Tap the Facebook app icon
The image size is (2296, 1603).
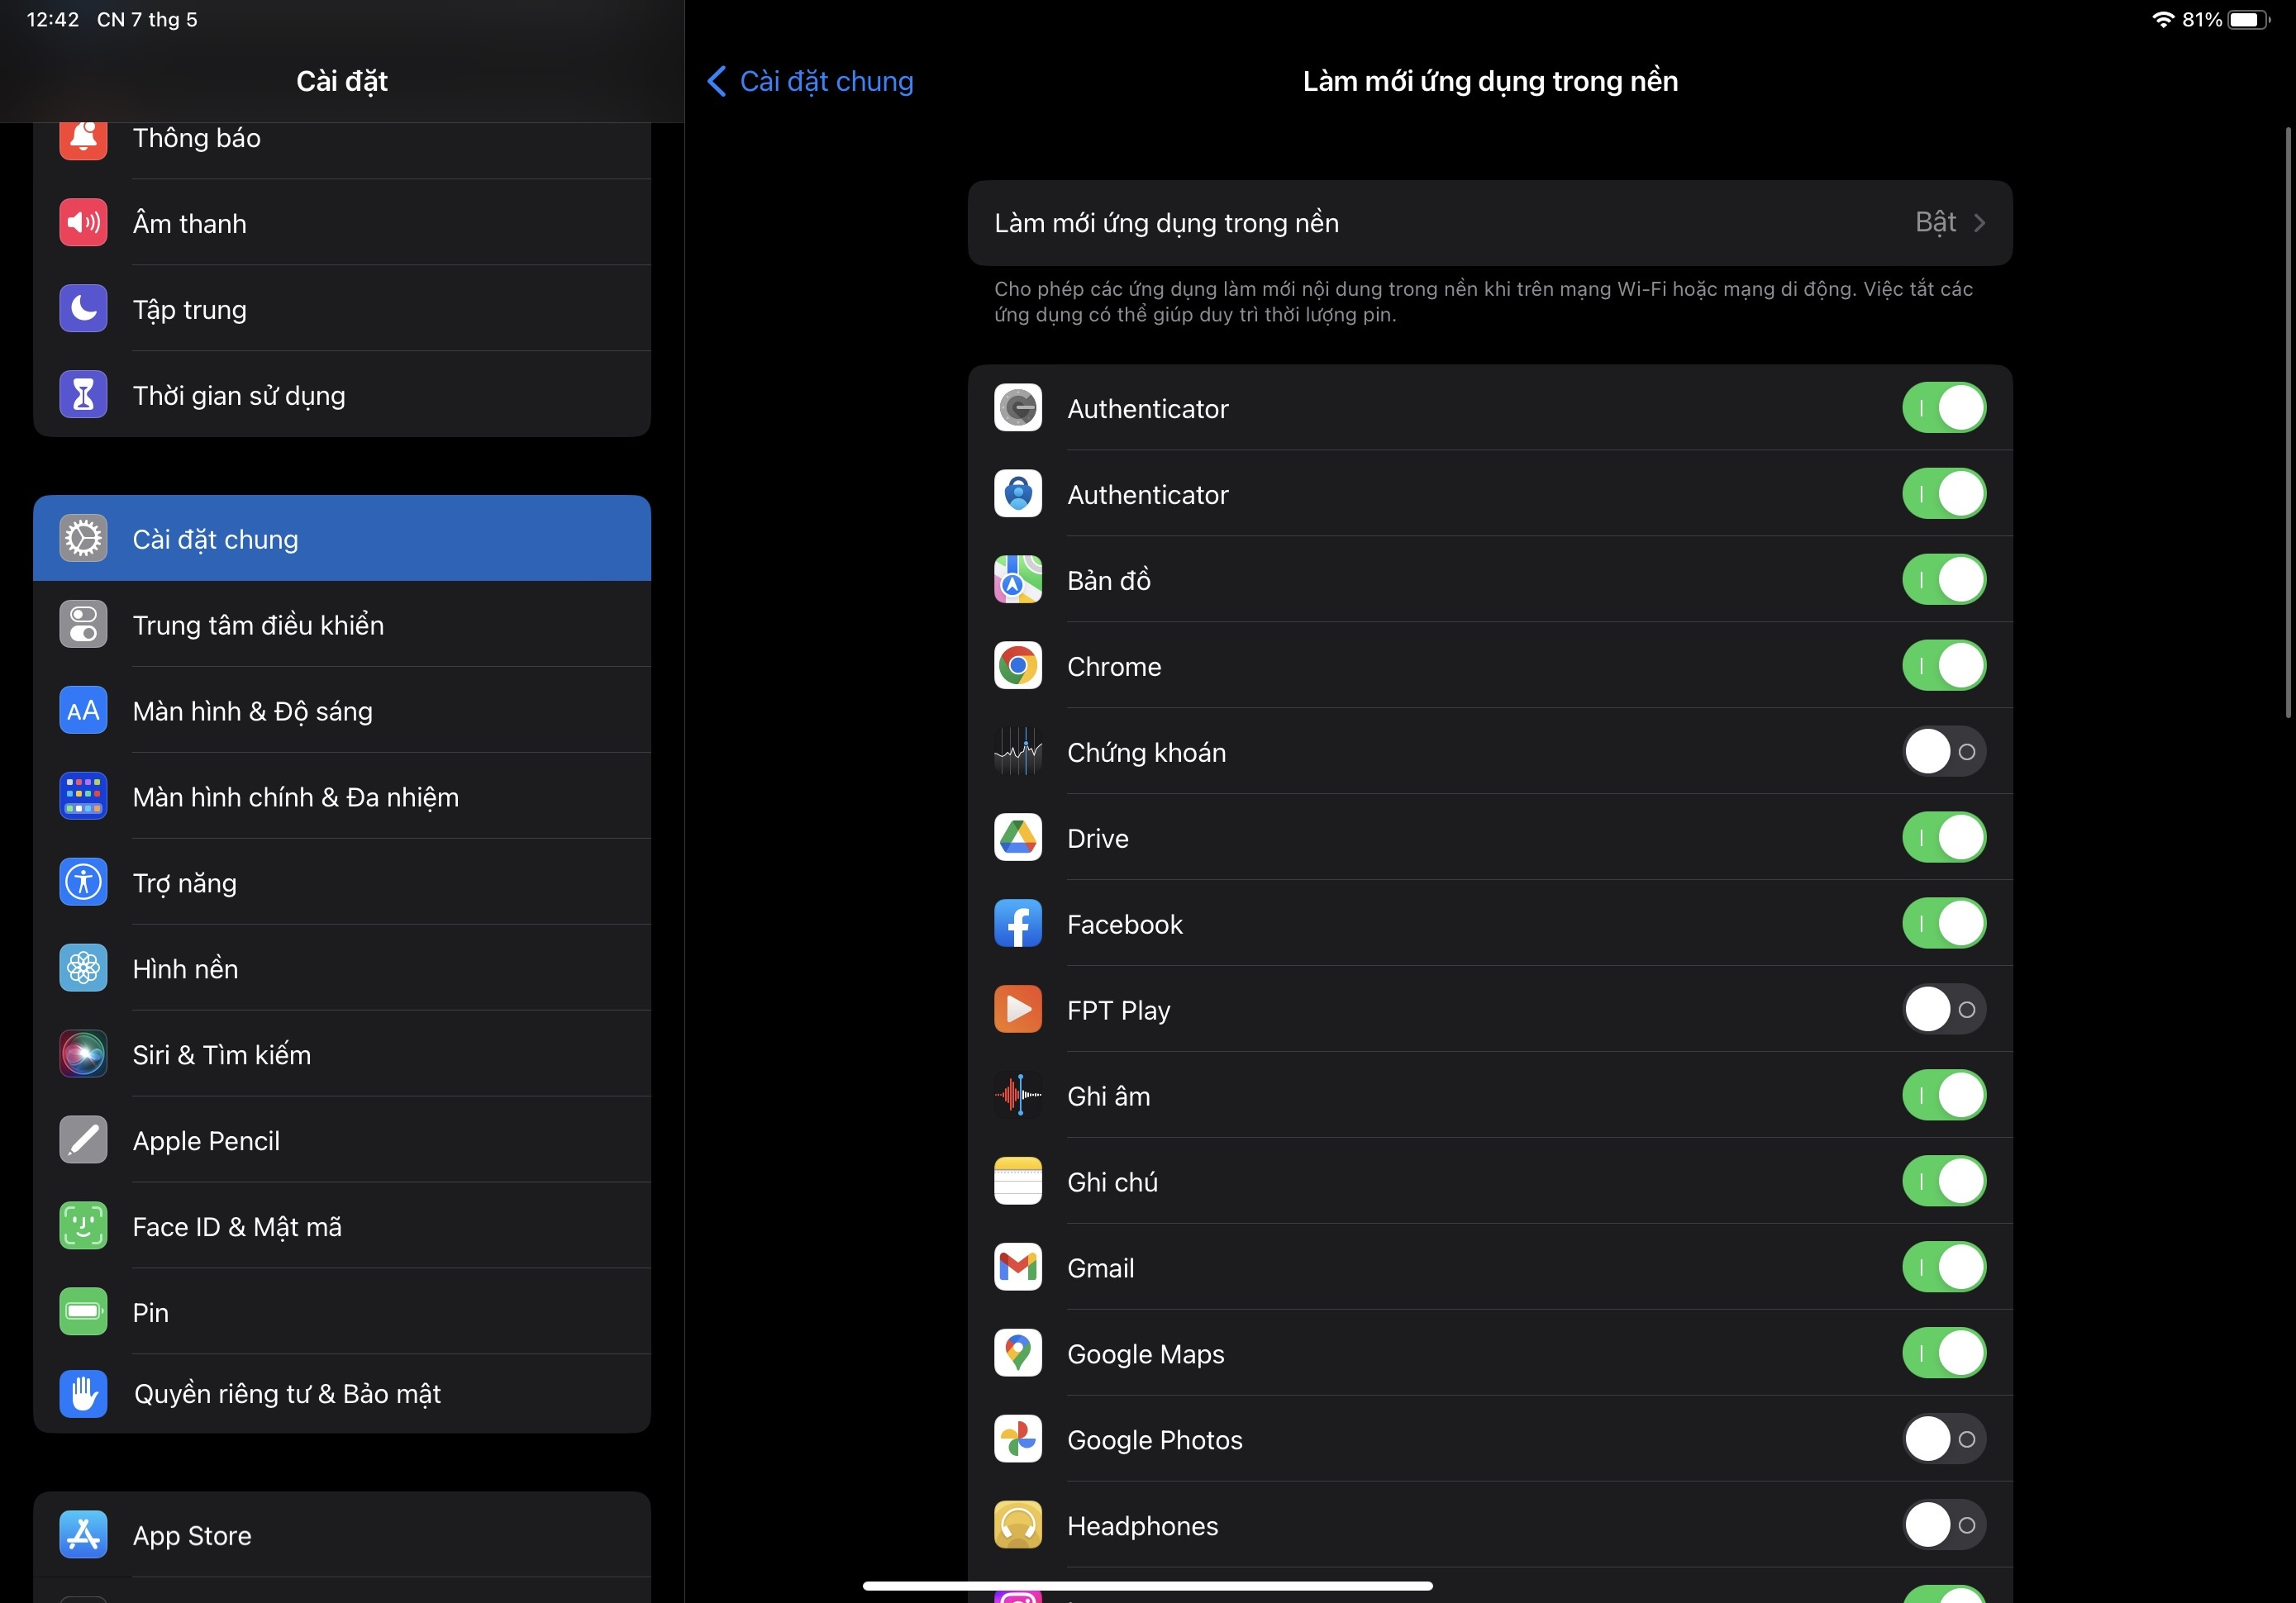(1018, 923)
